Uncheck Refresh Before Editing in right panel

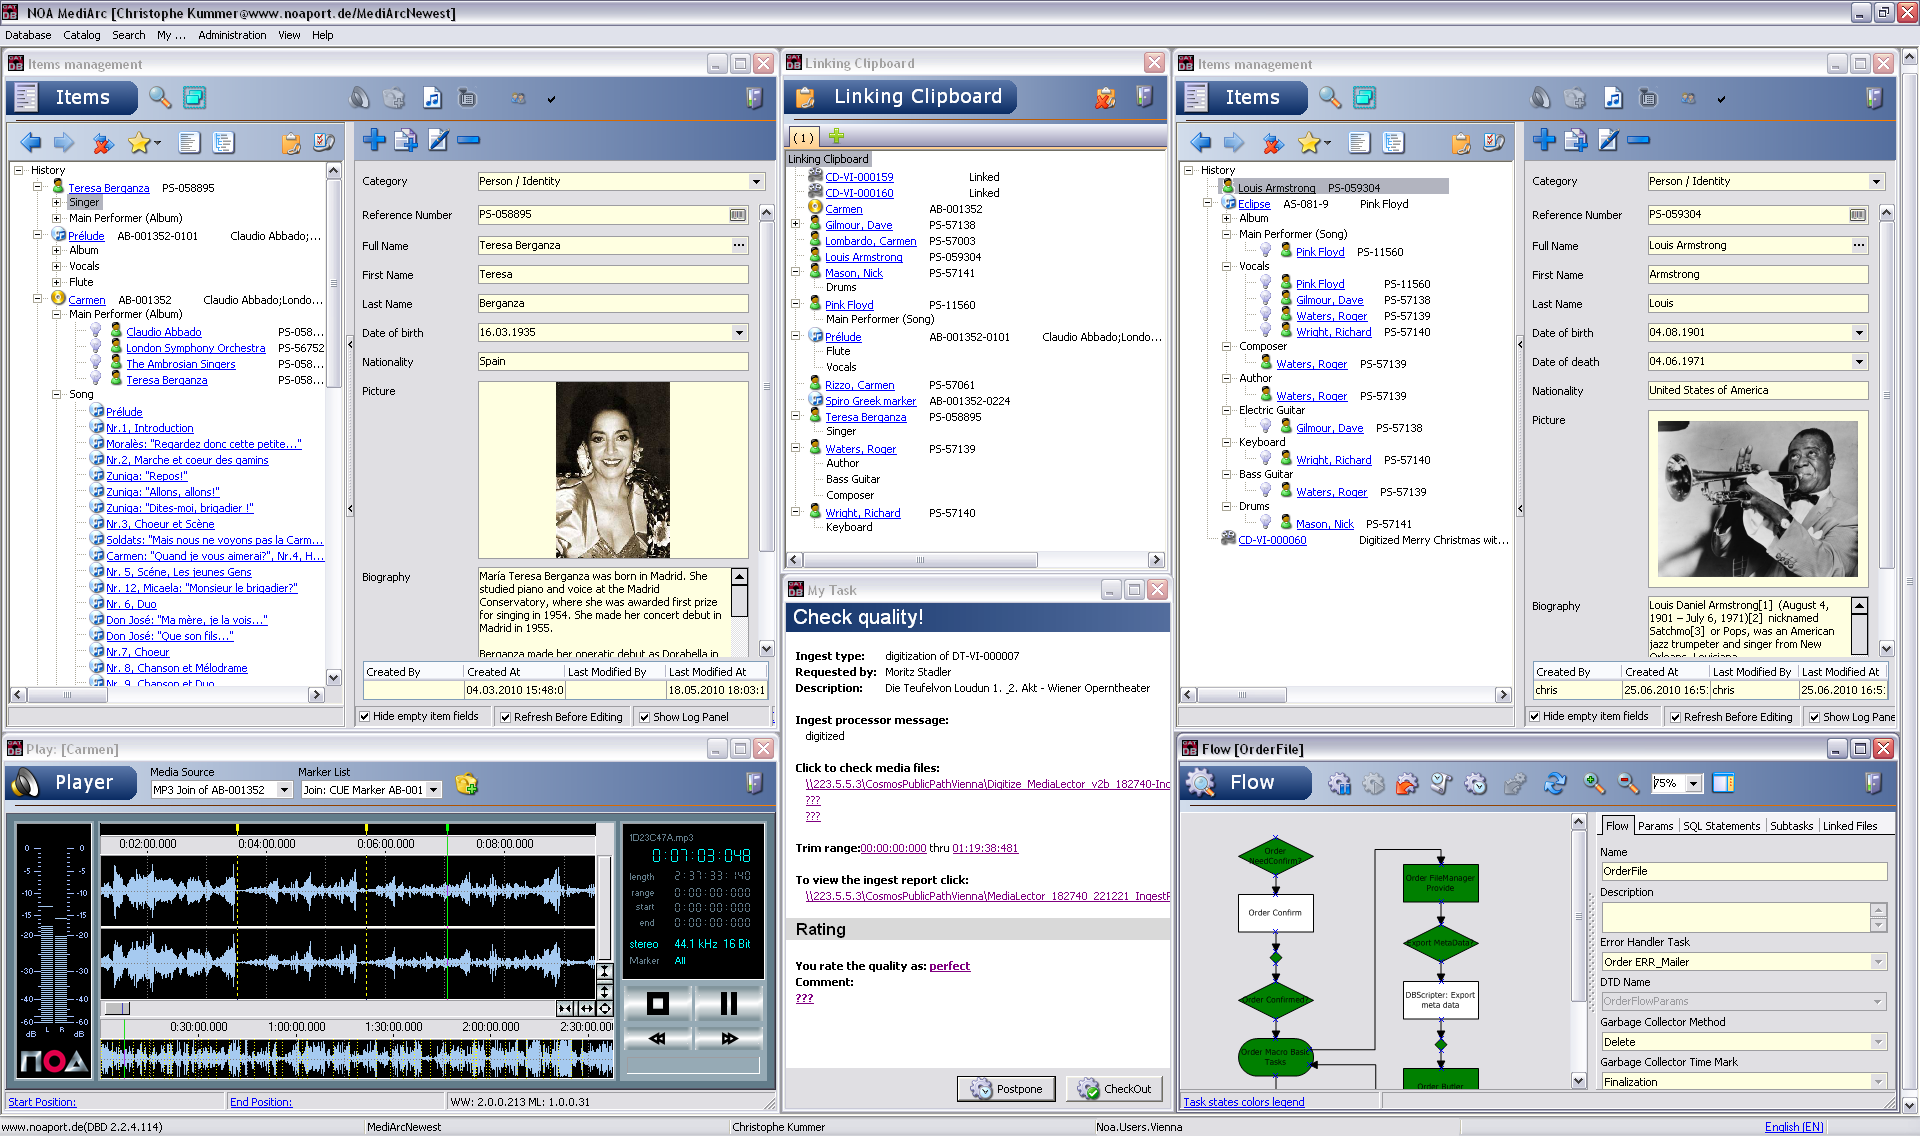pyautogui.click(x=1675, y=717)
